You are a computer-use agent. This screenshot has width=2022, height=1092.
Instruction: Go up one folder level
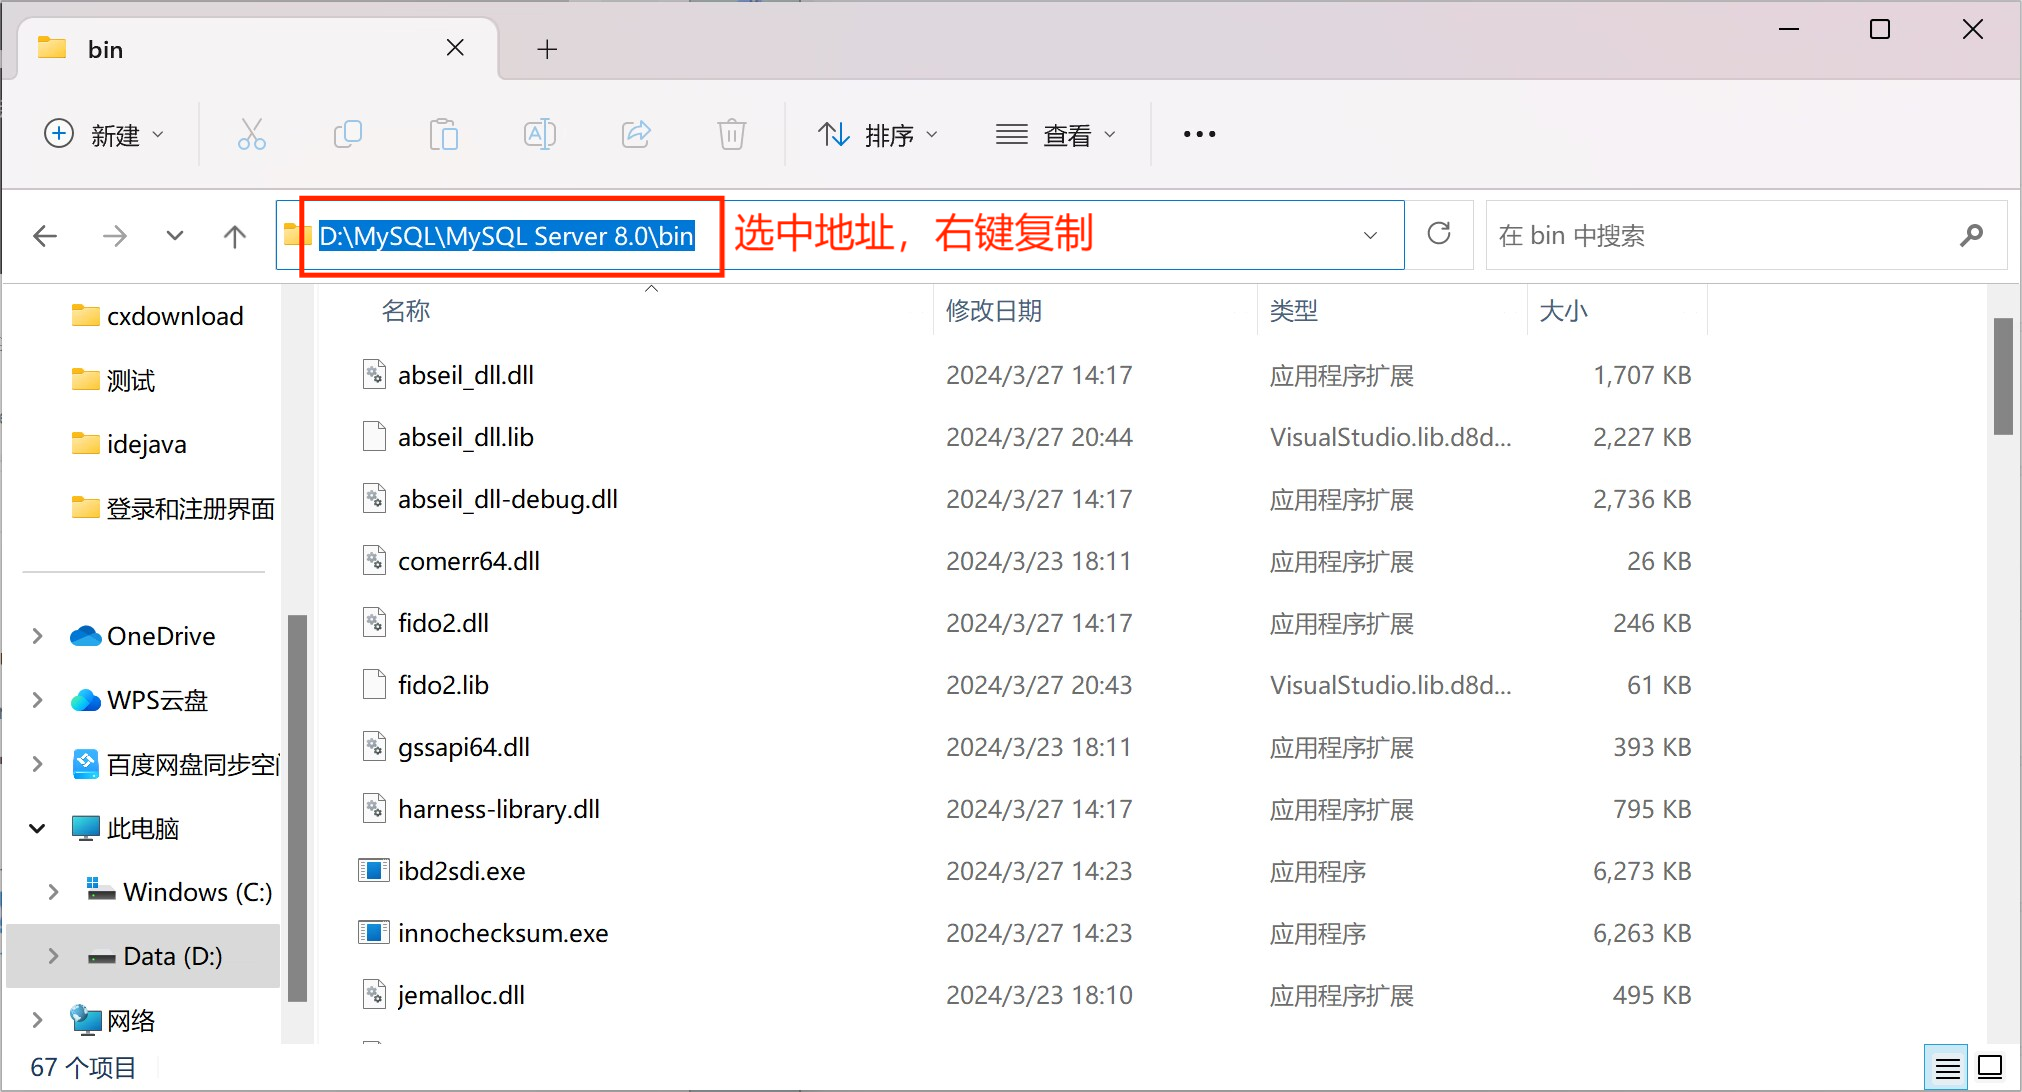tap(235, 236)
